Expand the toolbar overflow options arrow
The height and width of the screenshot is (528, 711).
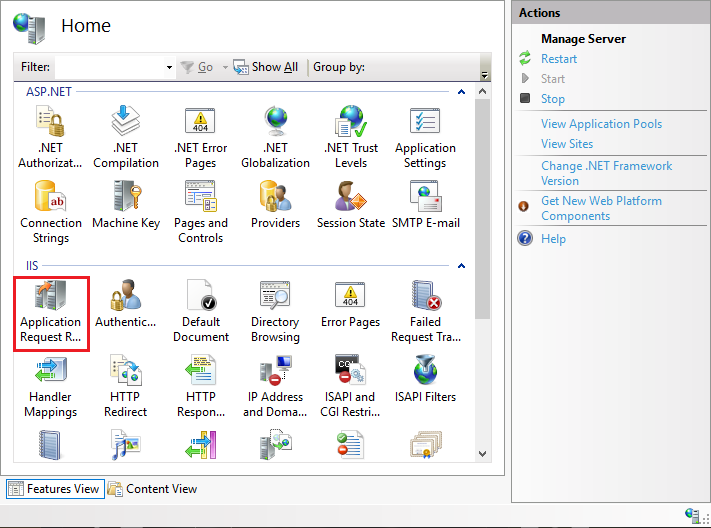485,75
